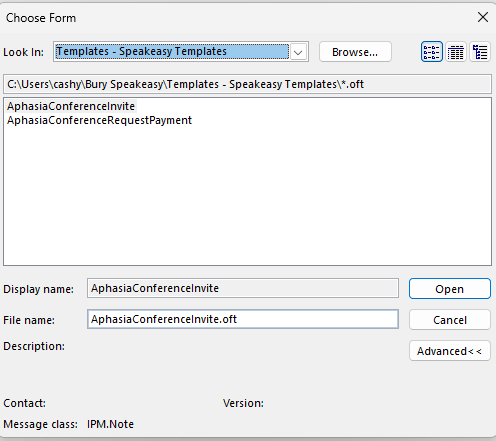
Task: Switch to the grouped tree view icon
Action: (x=480, y=52)
